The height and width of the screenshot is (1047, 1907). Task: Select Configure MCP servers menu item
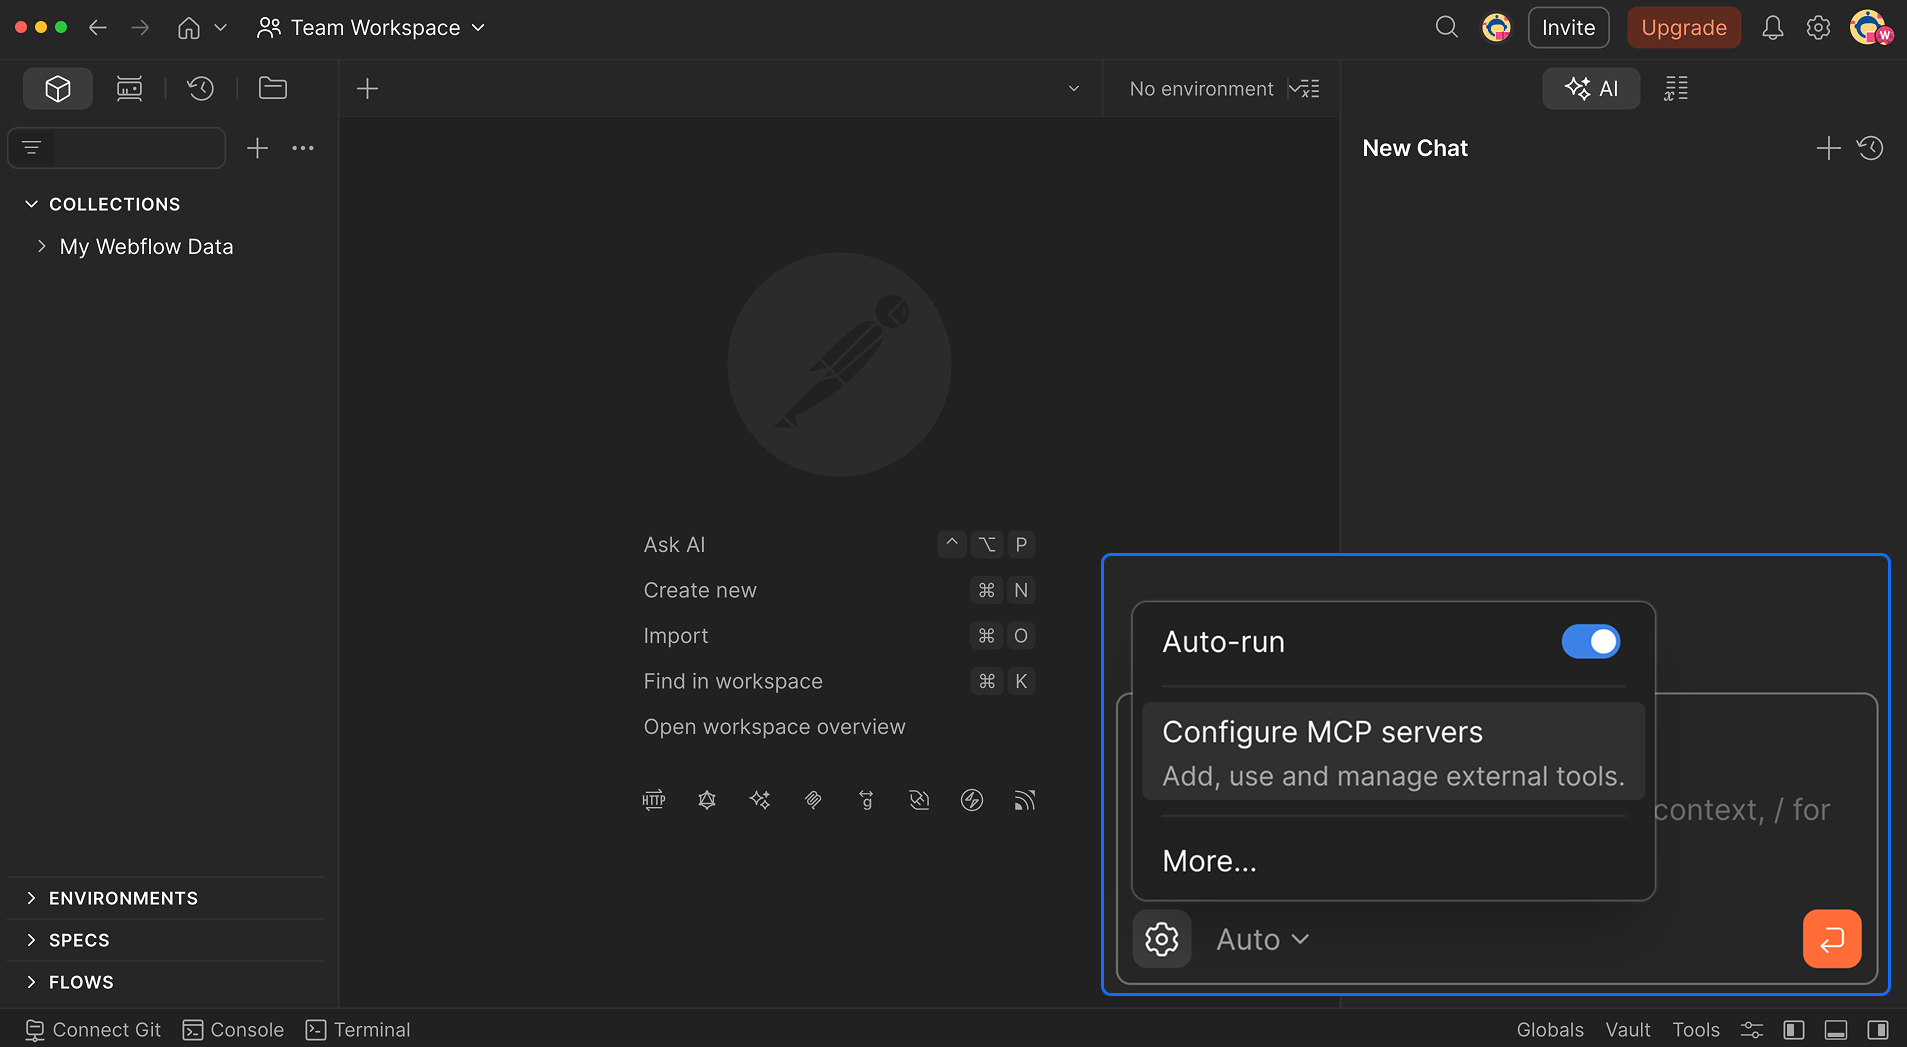[1393, 752]
